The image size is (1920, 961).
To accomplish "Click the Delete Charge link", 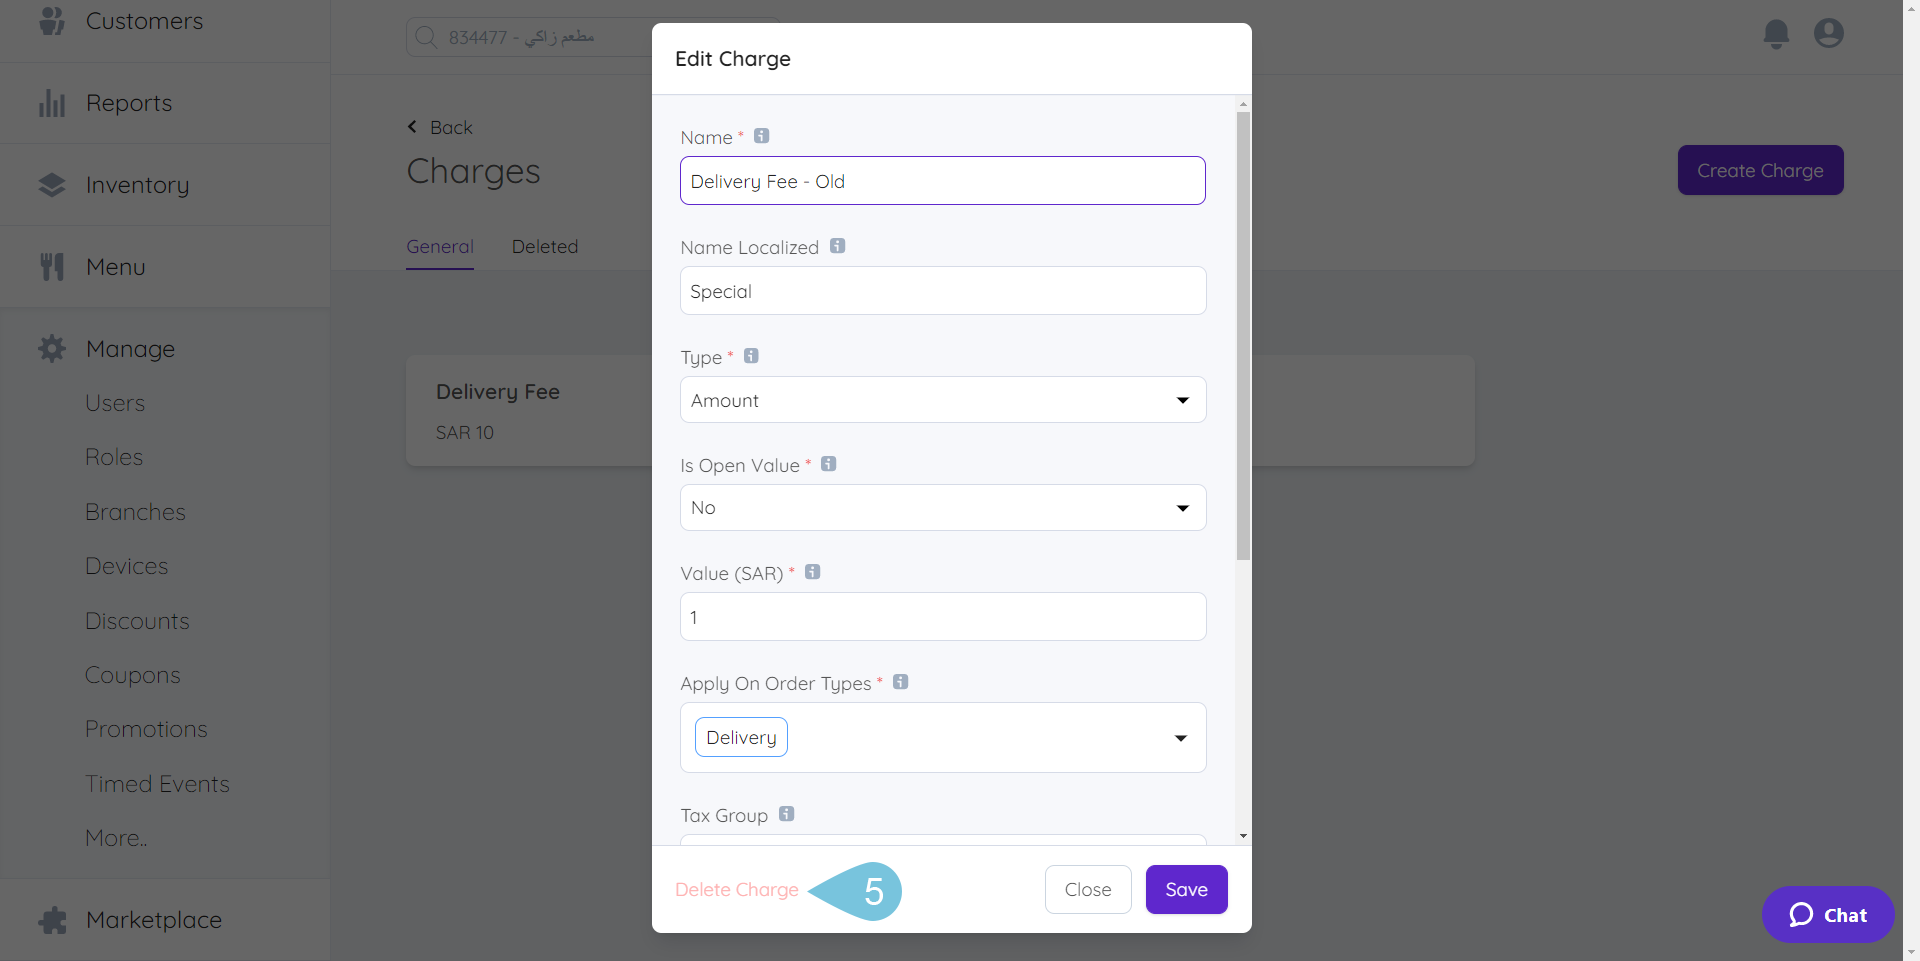I will tap(737, 890).
